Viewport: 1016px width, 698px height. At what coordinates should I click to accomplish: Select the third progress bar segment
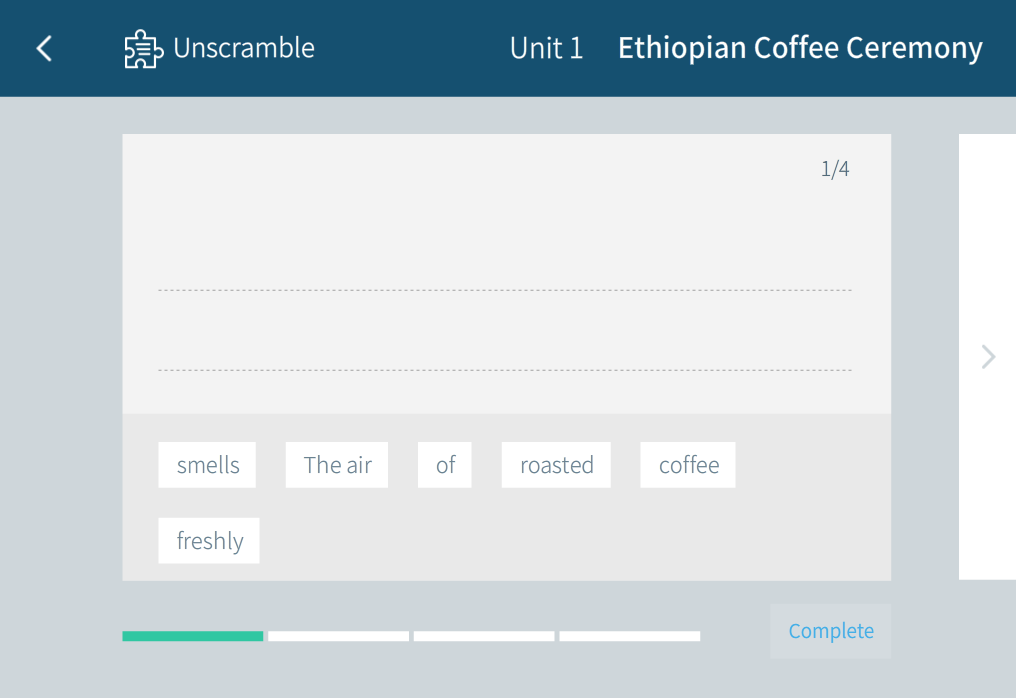[x=484, y=636]
